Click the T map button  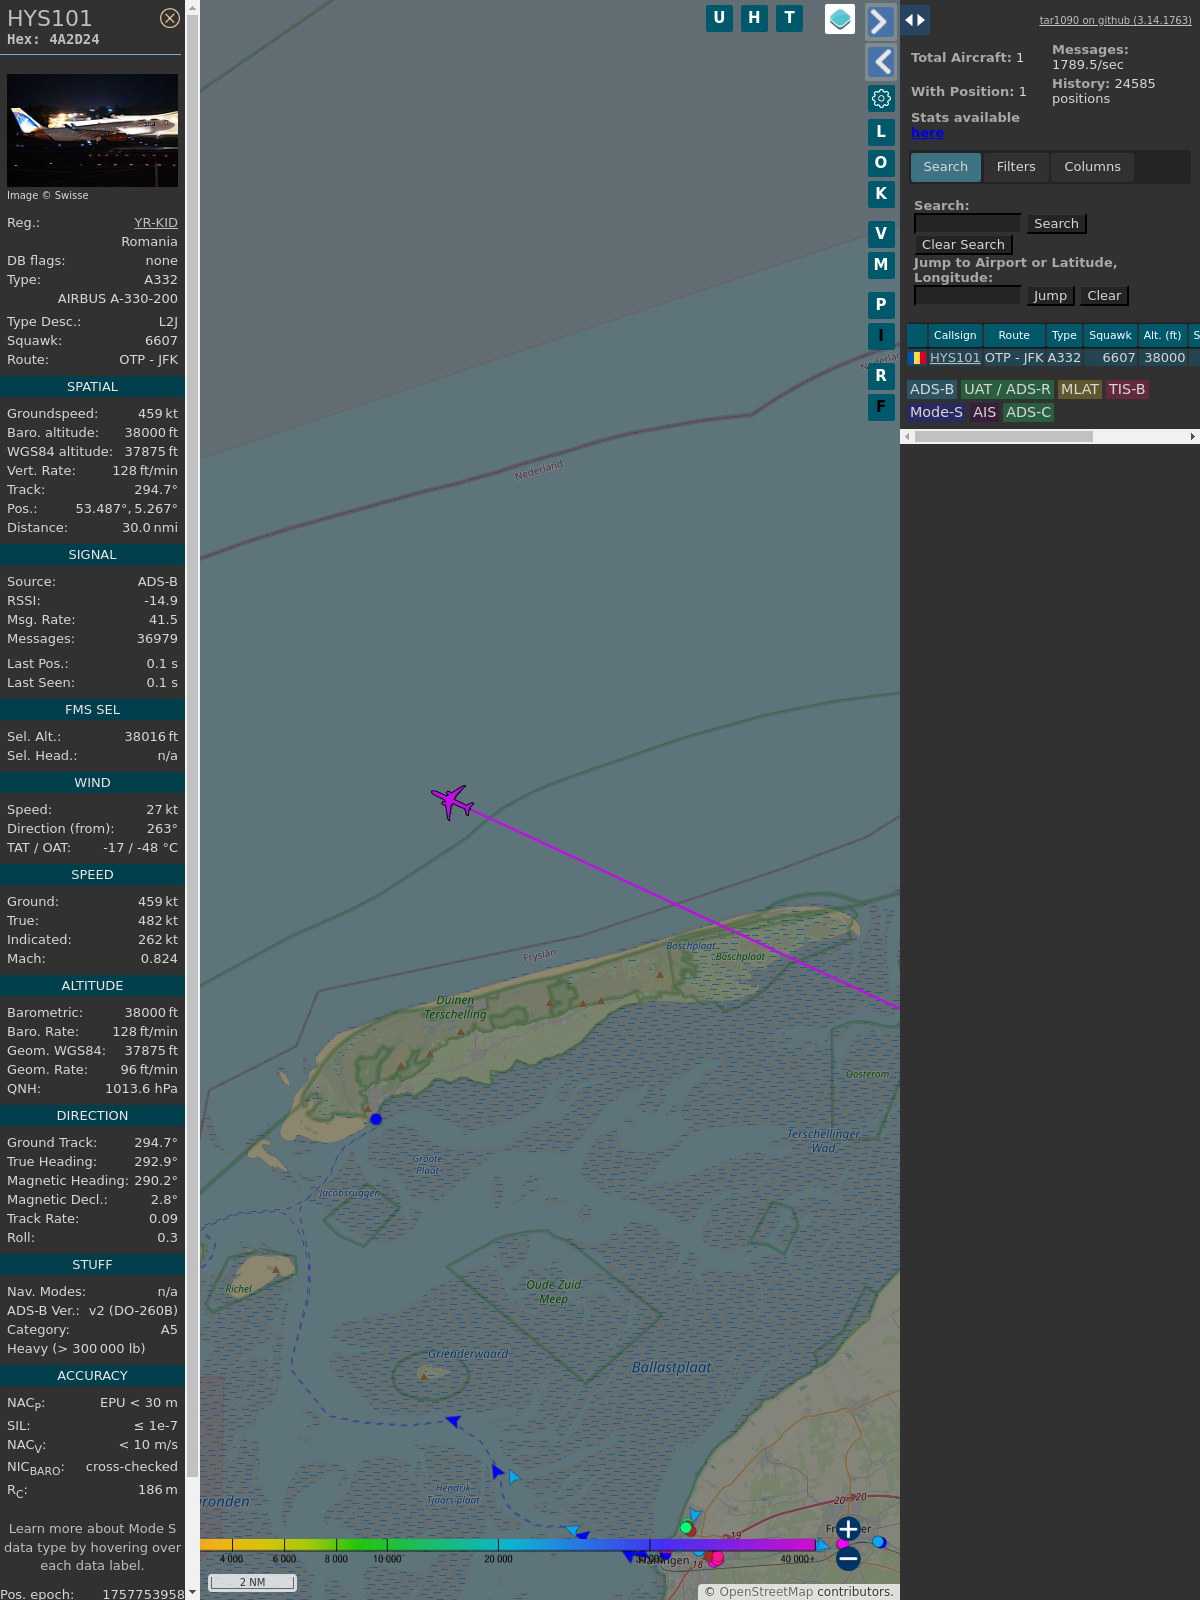click(x=790, y=18)
